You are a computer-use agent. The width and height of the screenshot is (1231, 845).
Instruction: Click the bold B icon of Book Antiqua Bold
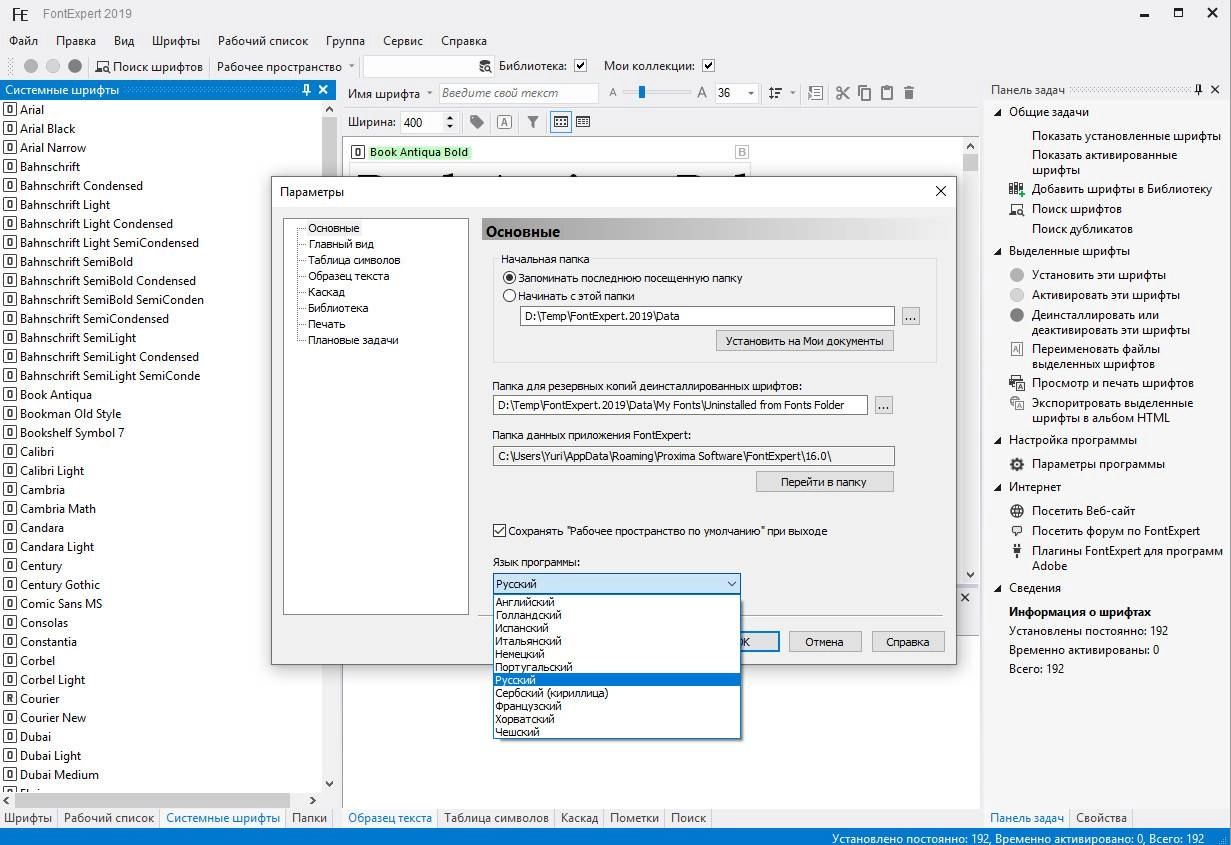741,152
